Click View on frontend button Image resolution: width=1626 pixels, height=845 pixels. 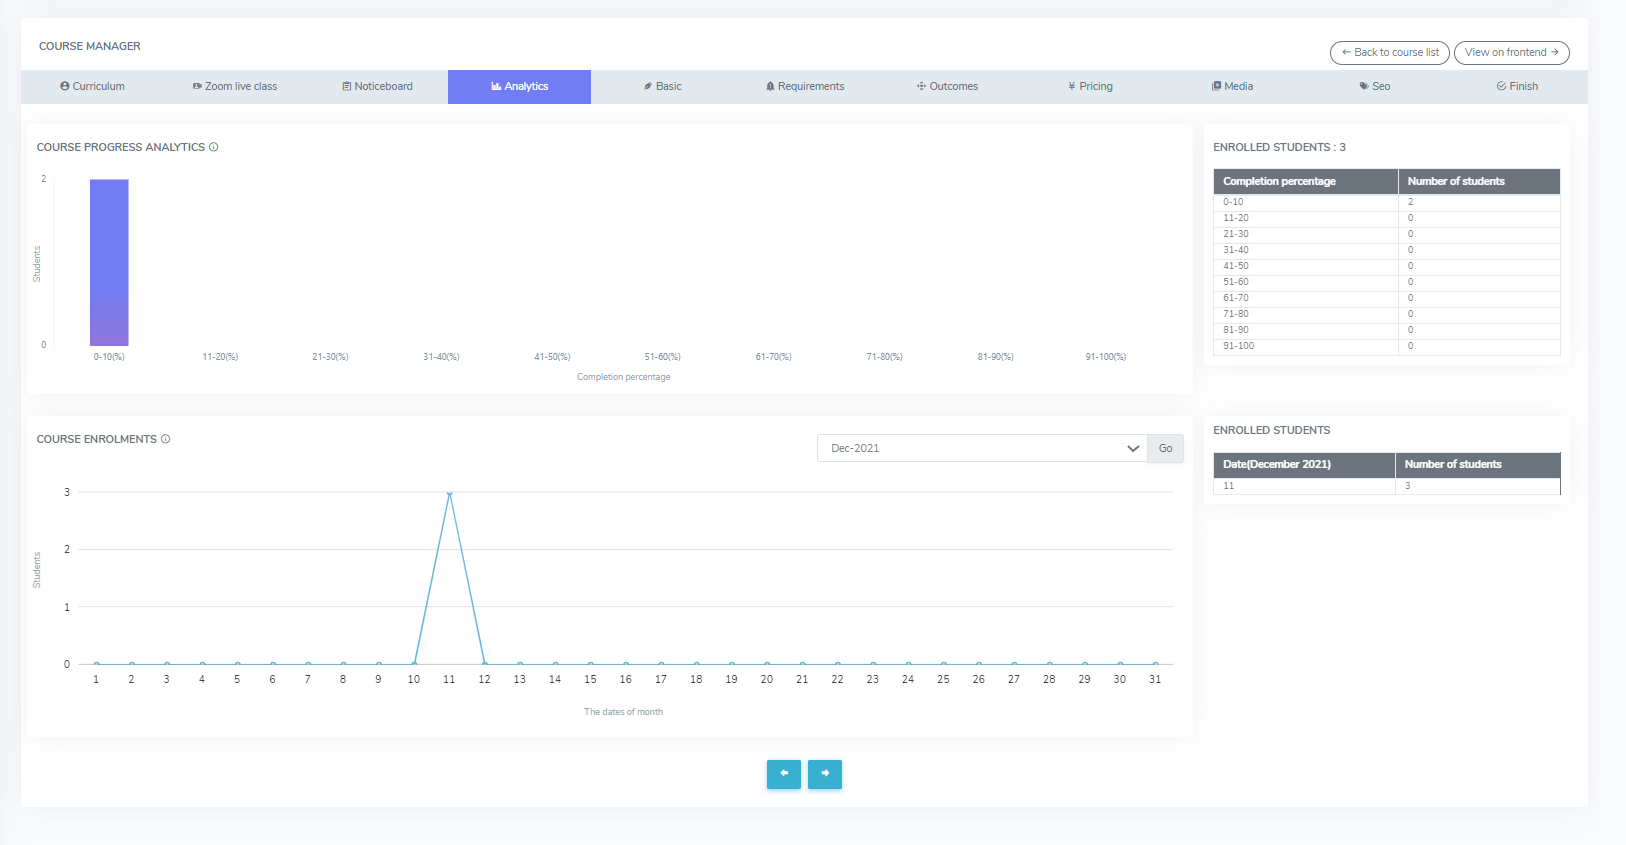1511,52
